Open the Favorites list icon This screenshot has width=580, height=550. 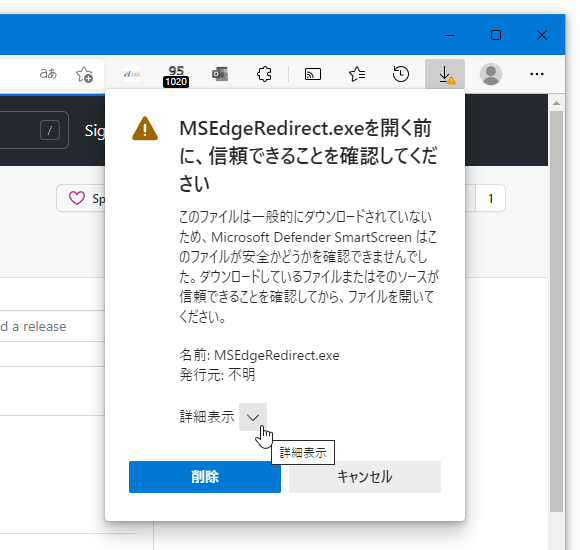tap(357, 74)
